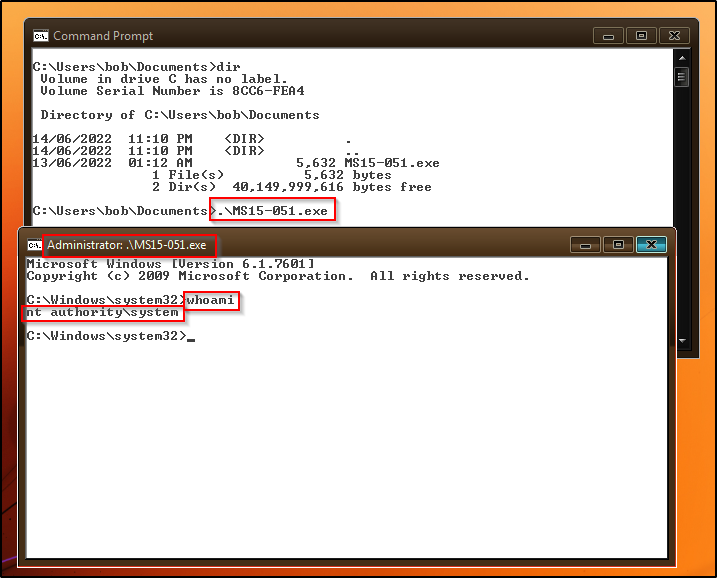Open the Administrator window's system menu icon
This screenshot has width=717, height=578.
click(34, 245)
